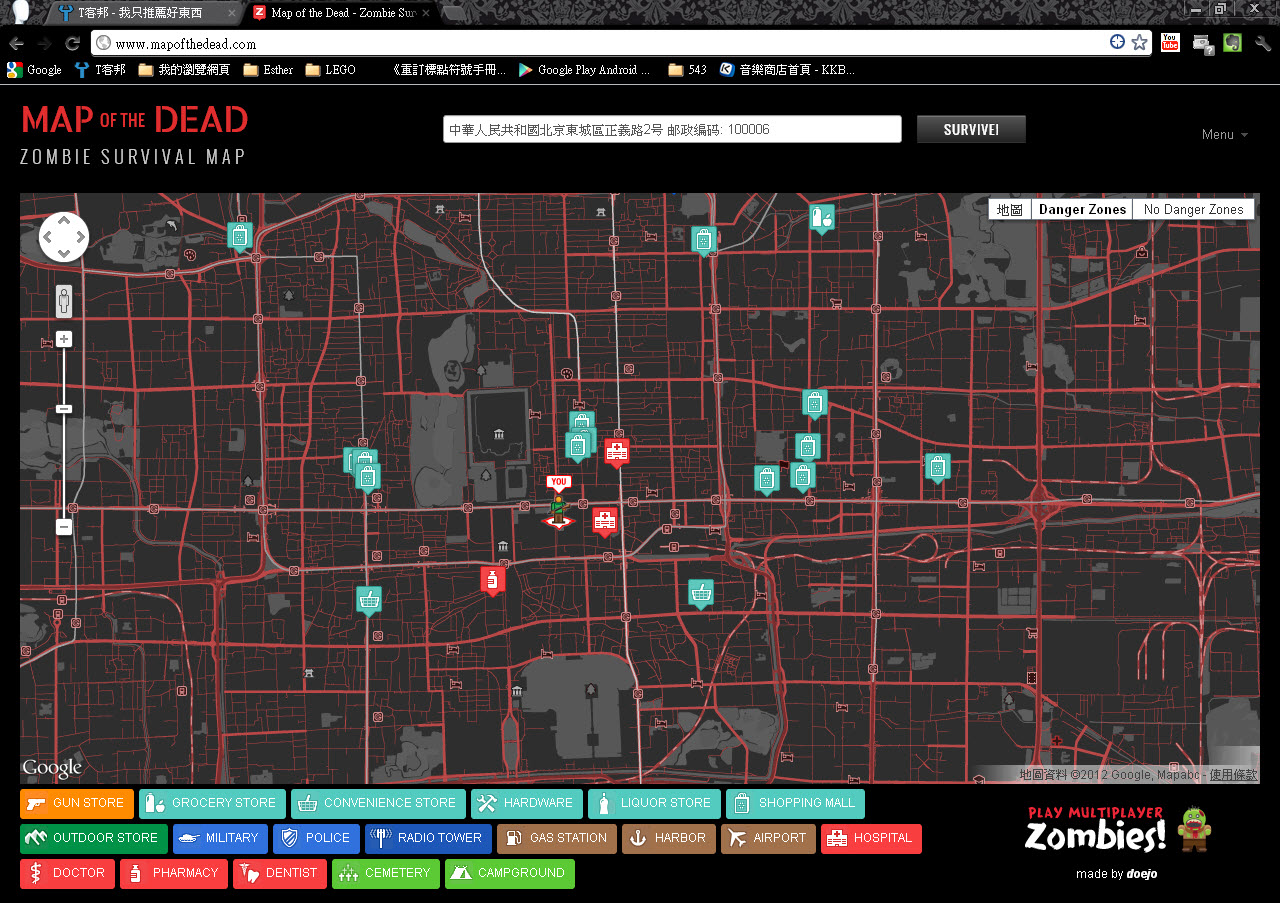Open the Menu dropdown at top right
This screenshot has height=903, width=1280.
(1223, 134)
